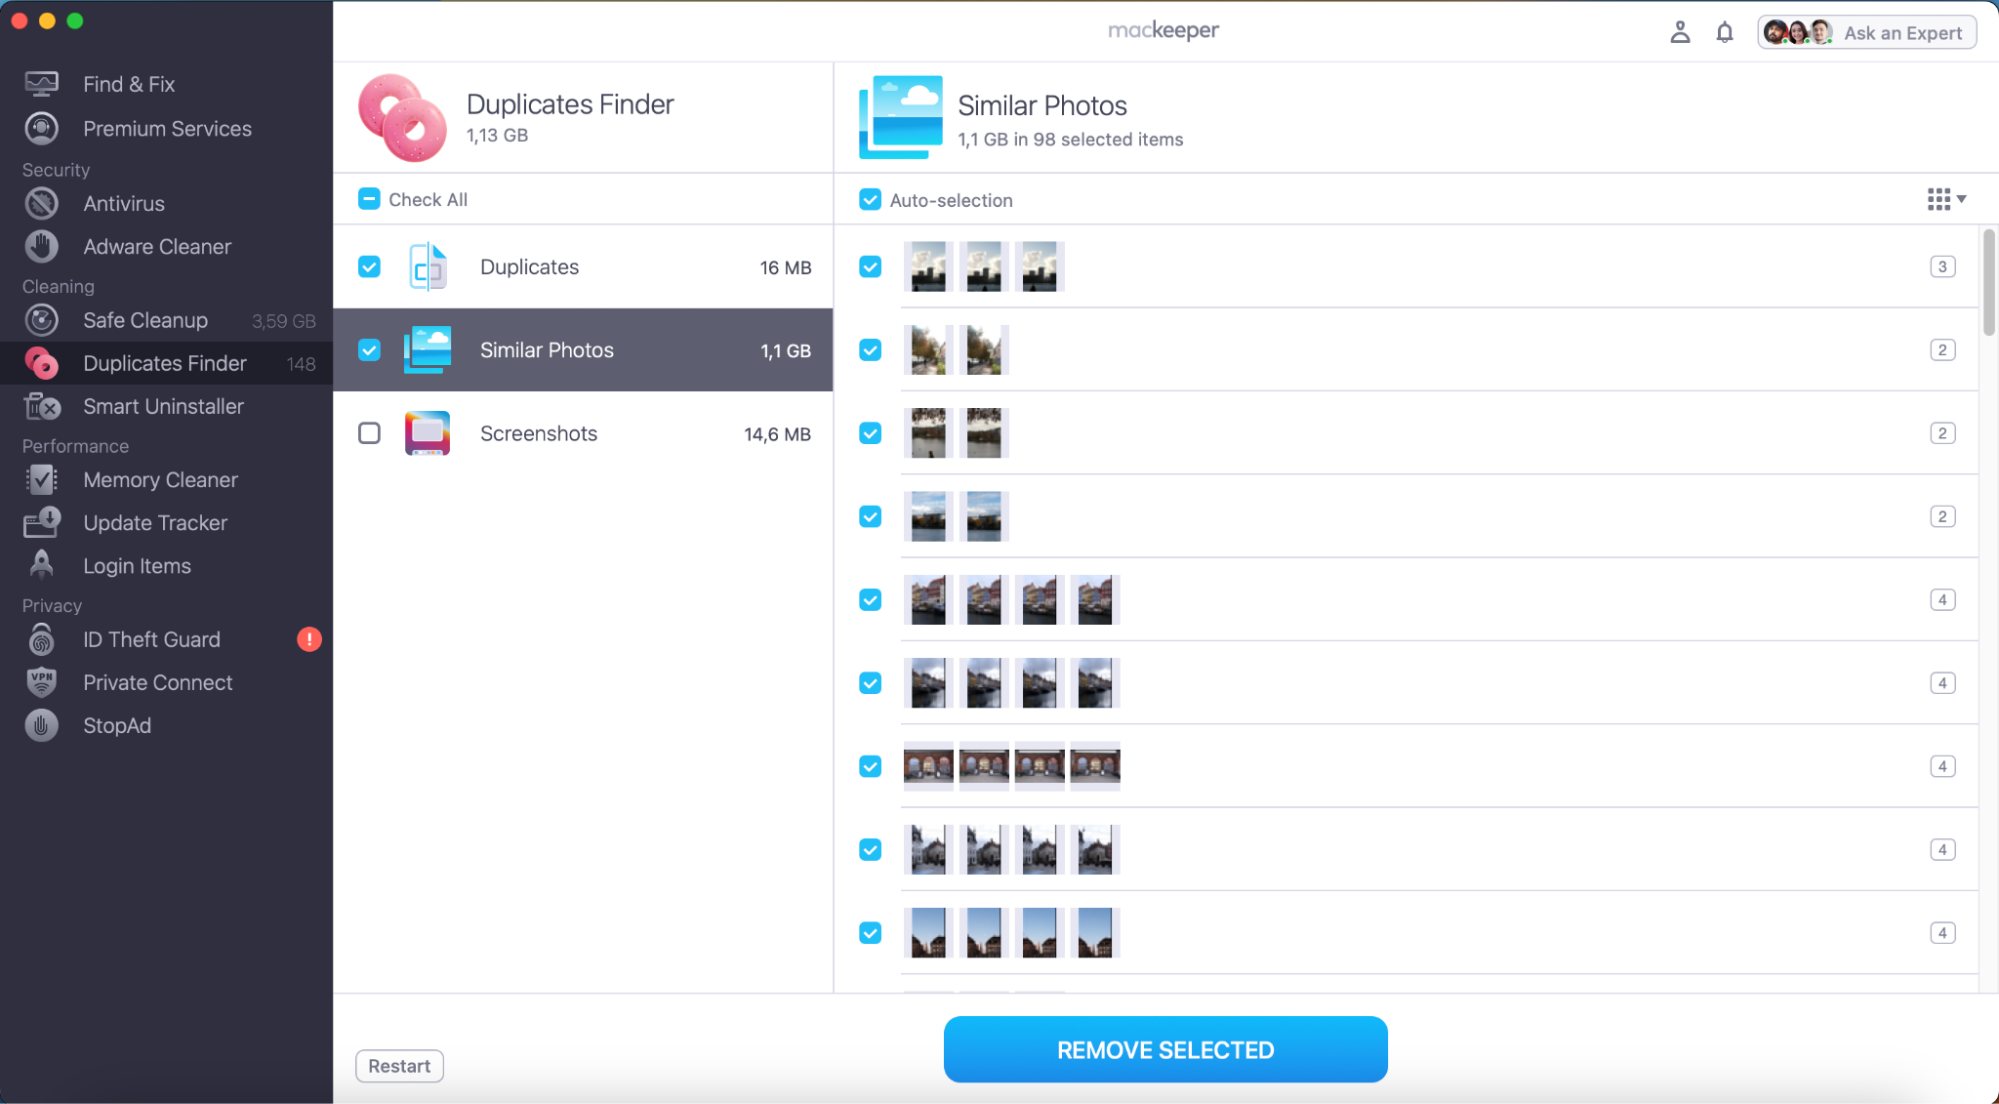This screenshot has height=1104, width=1999.
Task: Open Safe Cleanup icon
Action: [41, 320]
